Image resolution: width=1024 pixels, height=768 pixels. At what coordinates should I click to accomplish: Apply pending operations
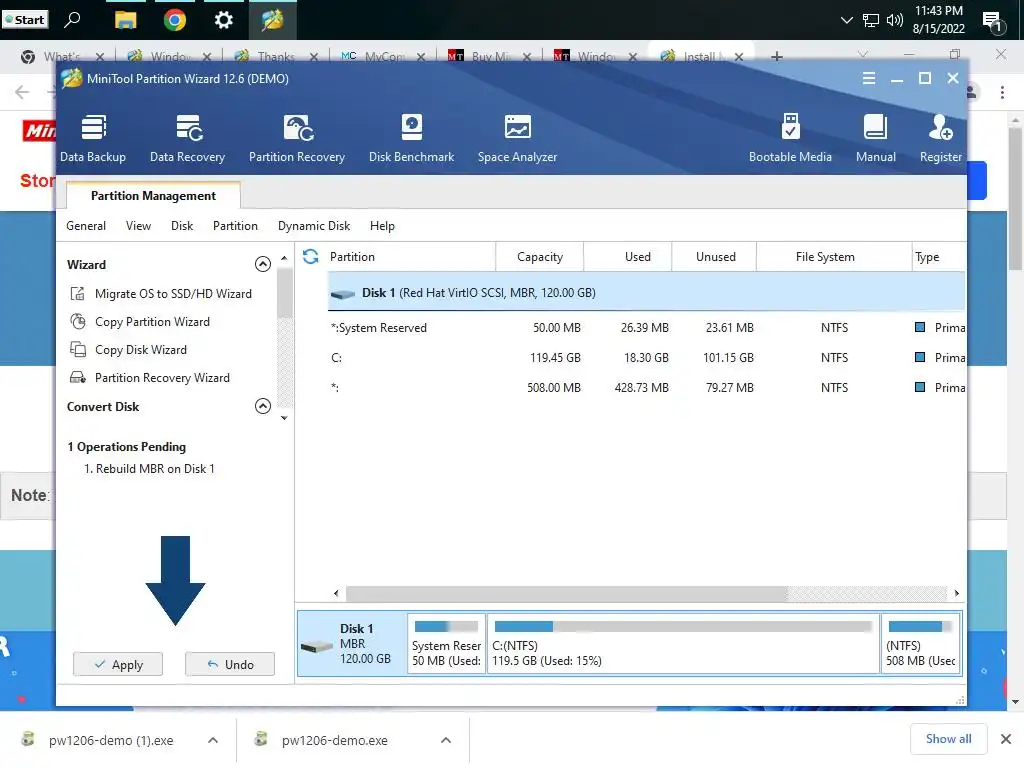(118, 664)
